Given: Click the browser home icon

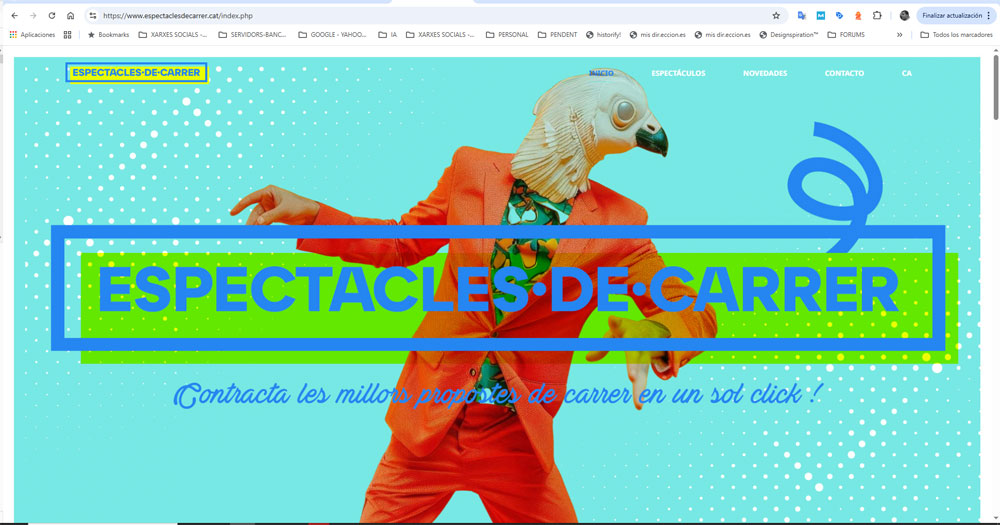Looking at the screenshot, I should click(70, 16).
